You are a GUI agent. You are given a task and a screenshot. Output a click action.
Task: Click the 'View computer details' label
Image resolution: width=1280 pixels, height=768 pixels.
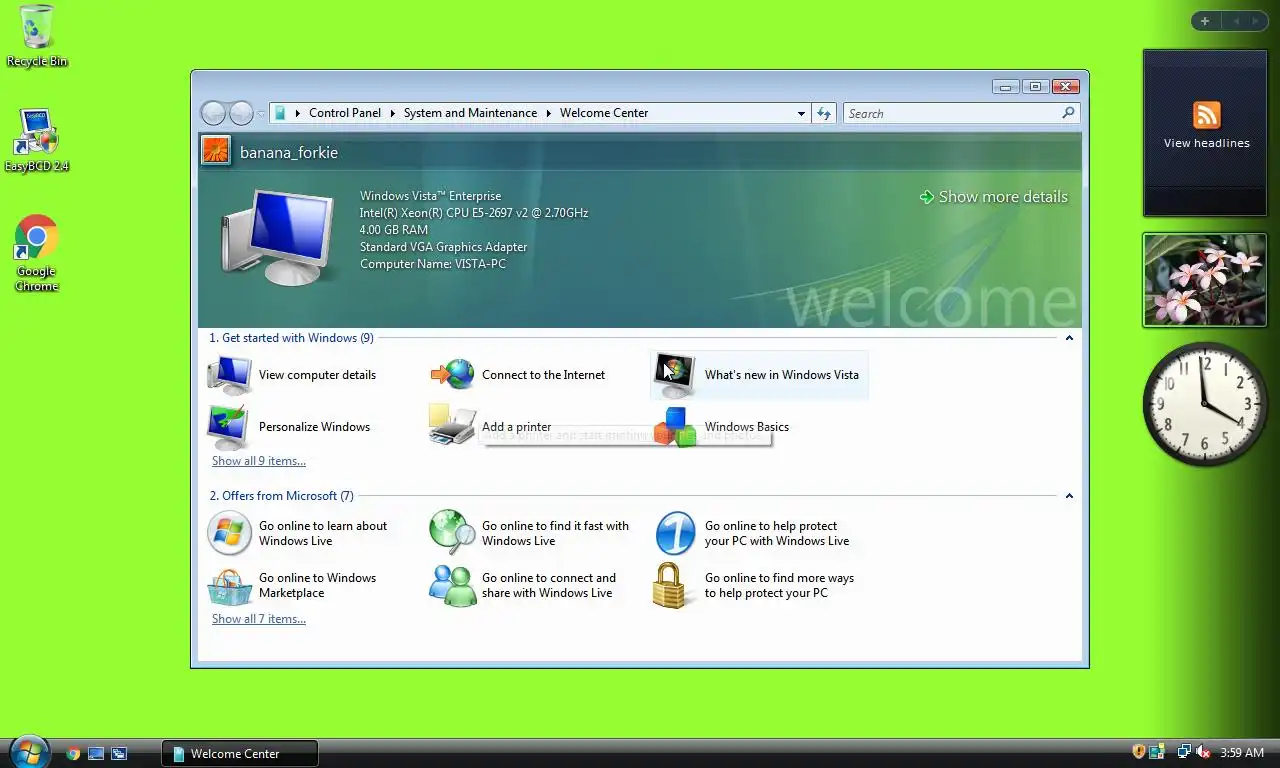click(317, 375)
